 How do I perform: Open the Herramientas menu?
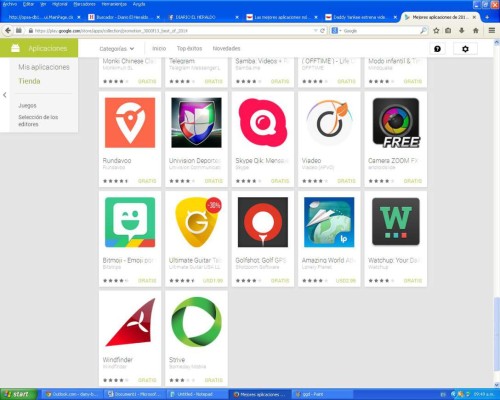click(114, 4)
